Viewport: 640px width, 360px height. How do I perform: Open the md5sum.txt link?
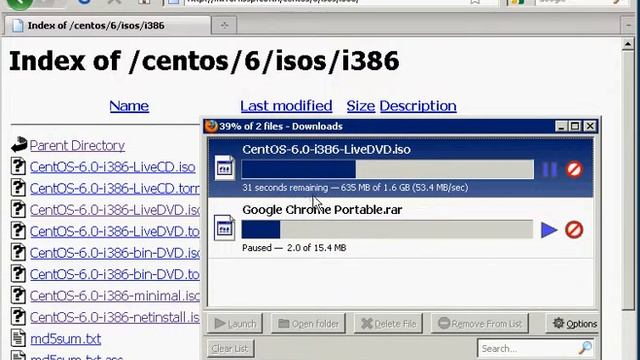(66, 339)
